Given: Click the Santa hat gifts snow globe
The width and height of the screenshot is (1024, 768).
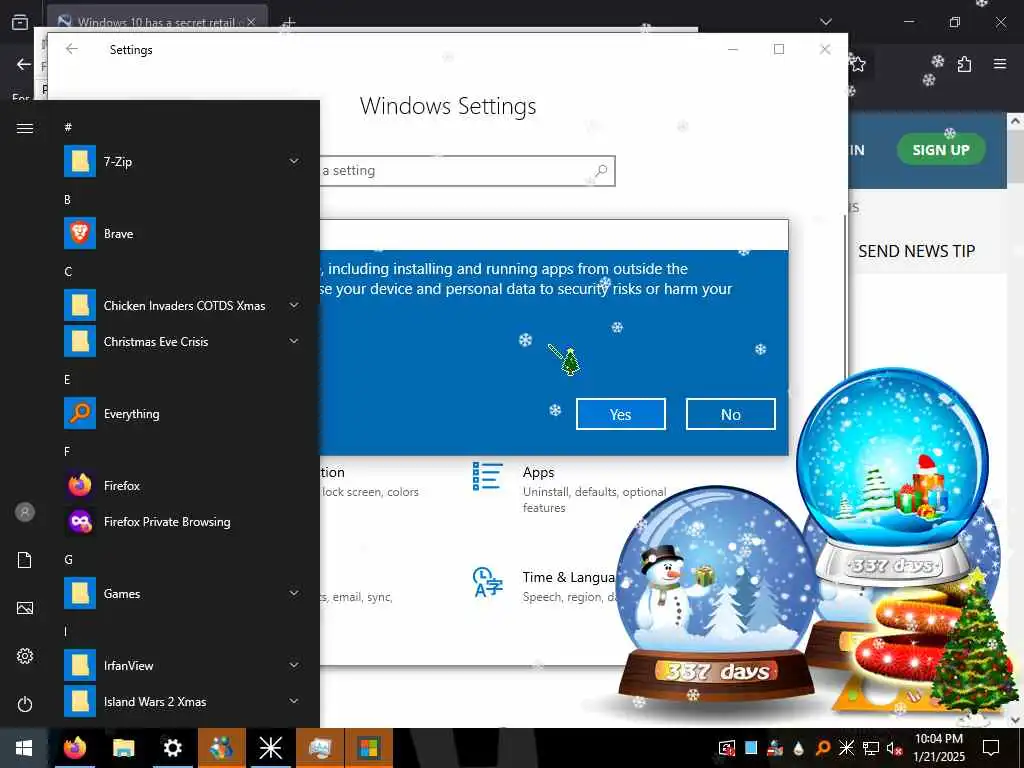Looking at the screenshot, I should click(x=892, y=479).
